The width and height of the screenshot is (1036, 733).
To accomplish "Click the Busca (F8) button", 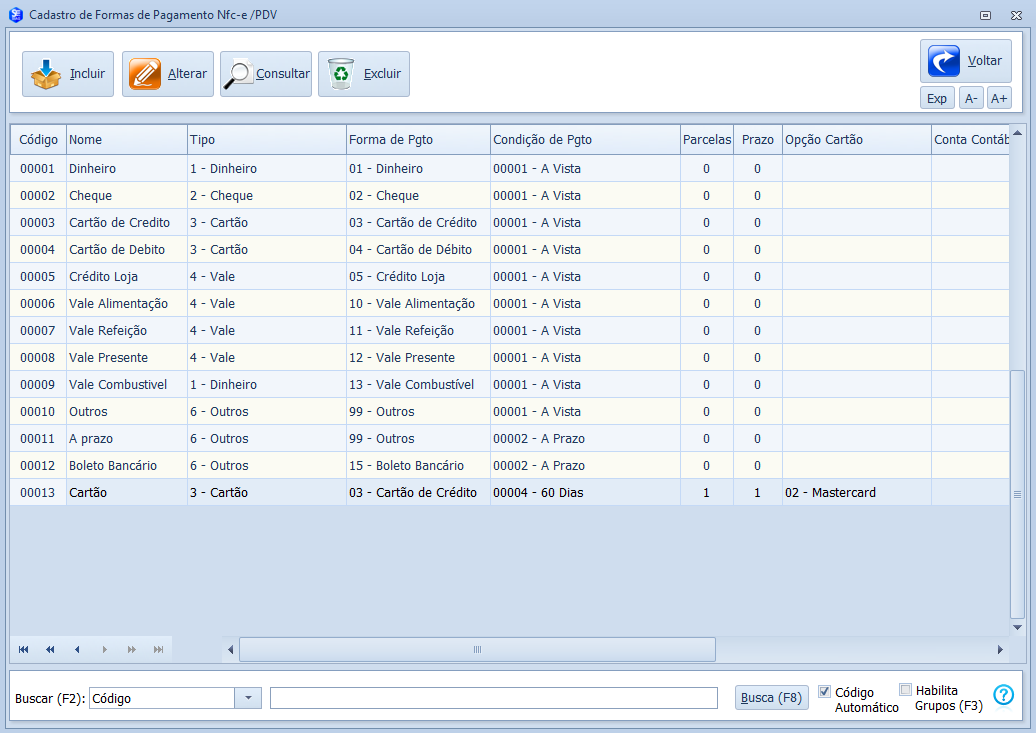I will [771, 698].
